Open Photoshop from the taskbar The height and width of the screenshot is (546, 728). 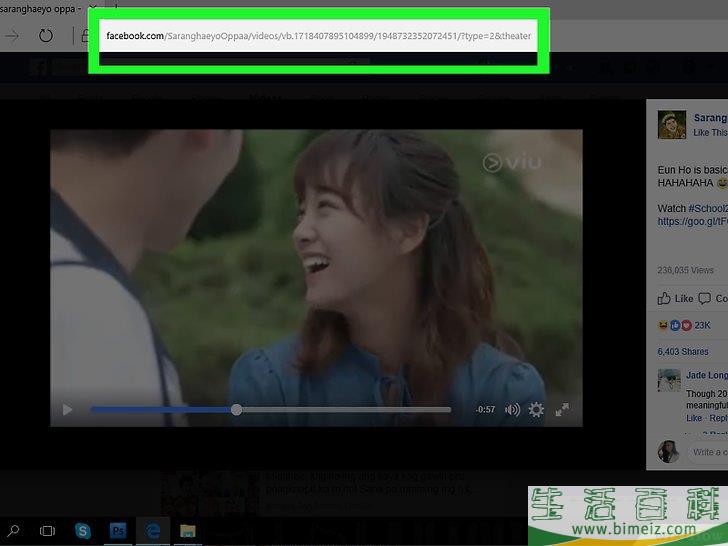coord(117,530)
